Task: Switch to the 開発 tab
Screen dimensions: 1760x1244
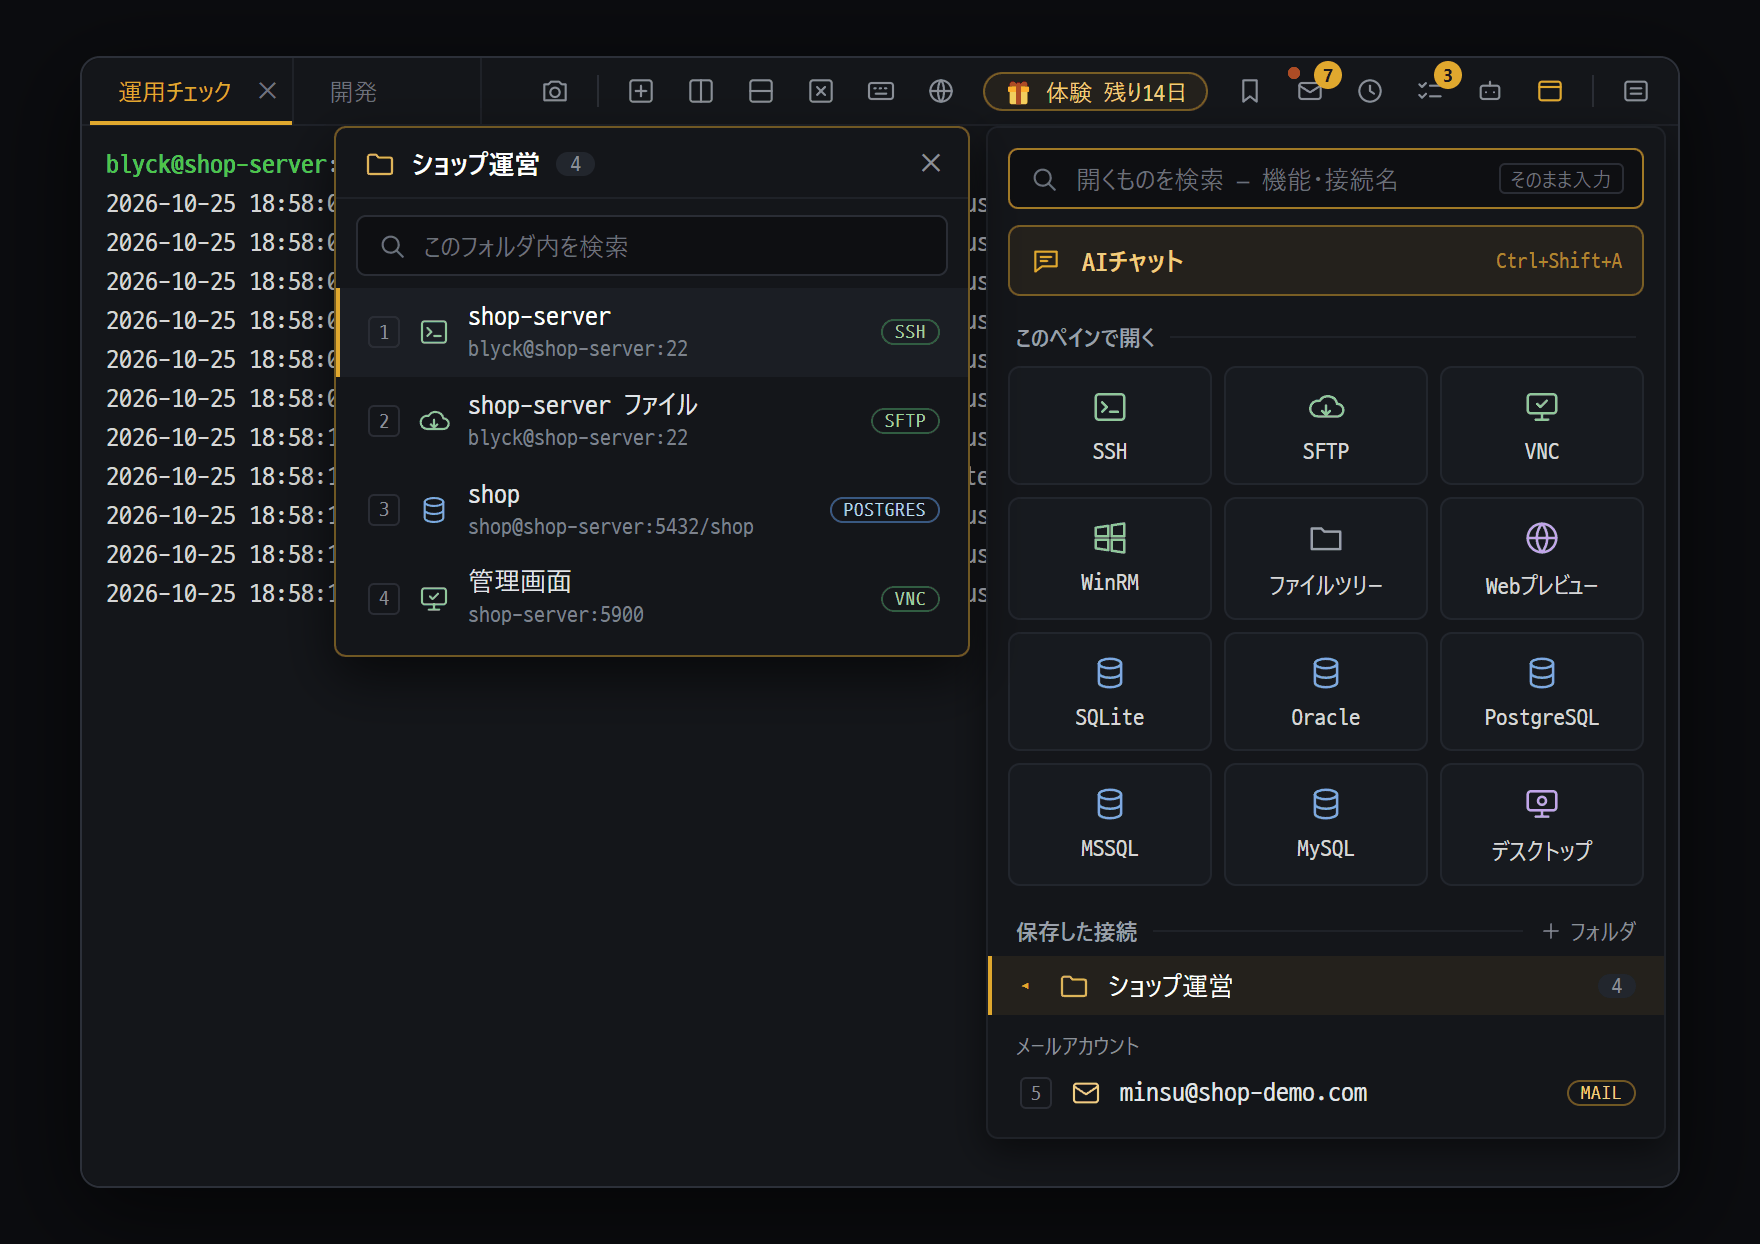Action: 354,92
